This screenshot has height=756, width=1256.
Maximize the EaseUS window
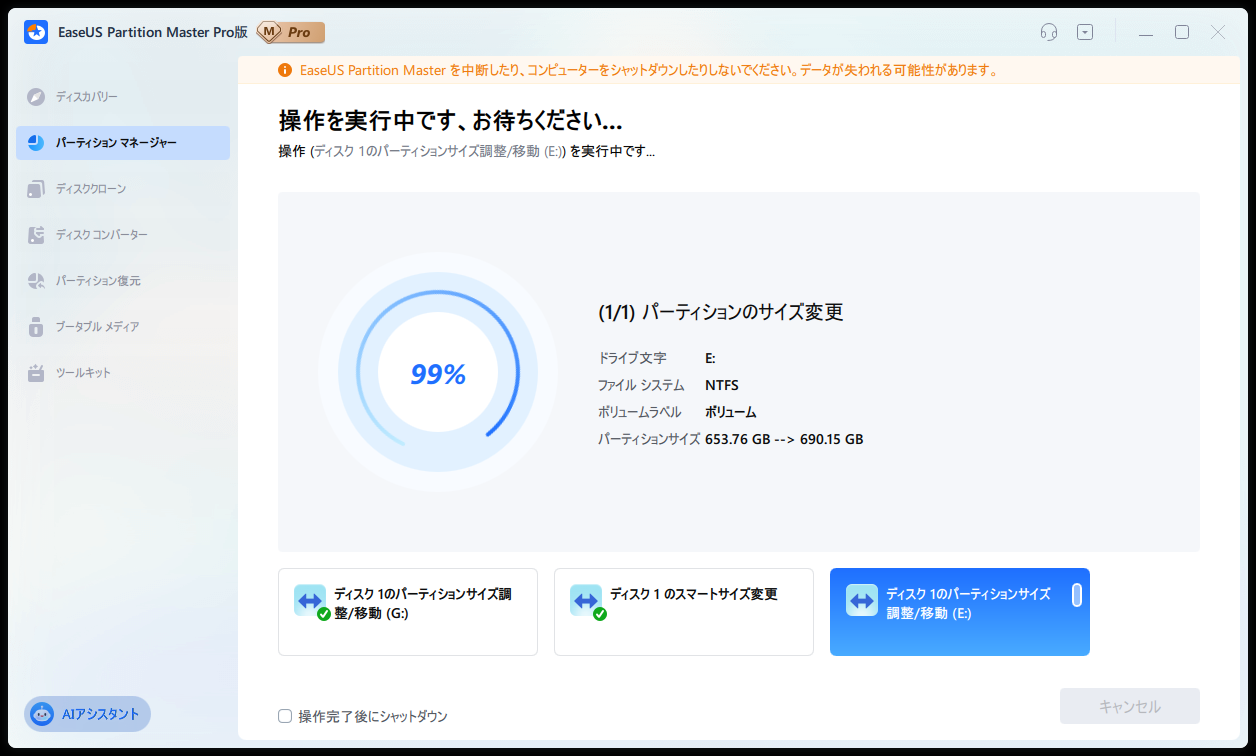click(x=1182, y=32)
